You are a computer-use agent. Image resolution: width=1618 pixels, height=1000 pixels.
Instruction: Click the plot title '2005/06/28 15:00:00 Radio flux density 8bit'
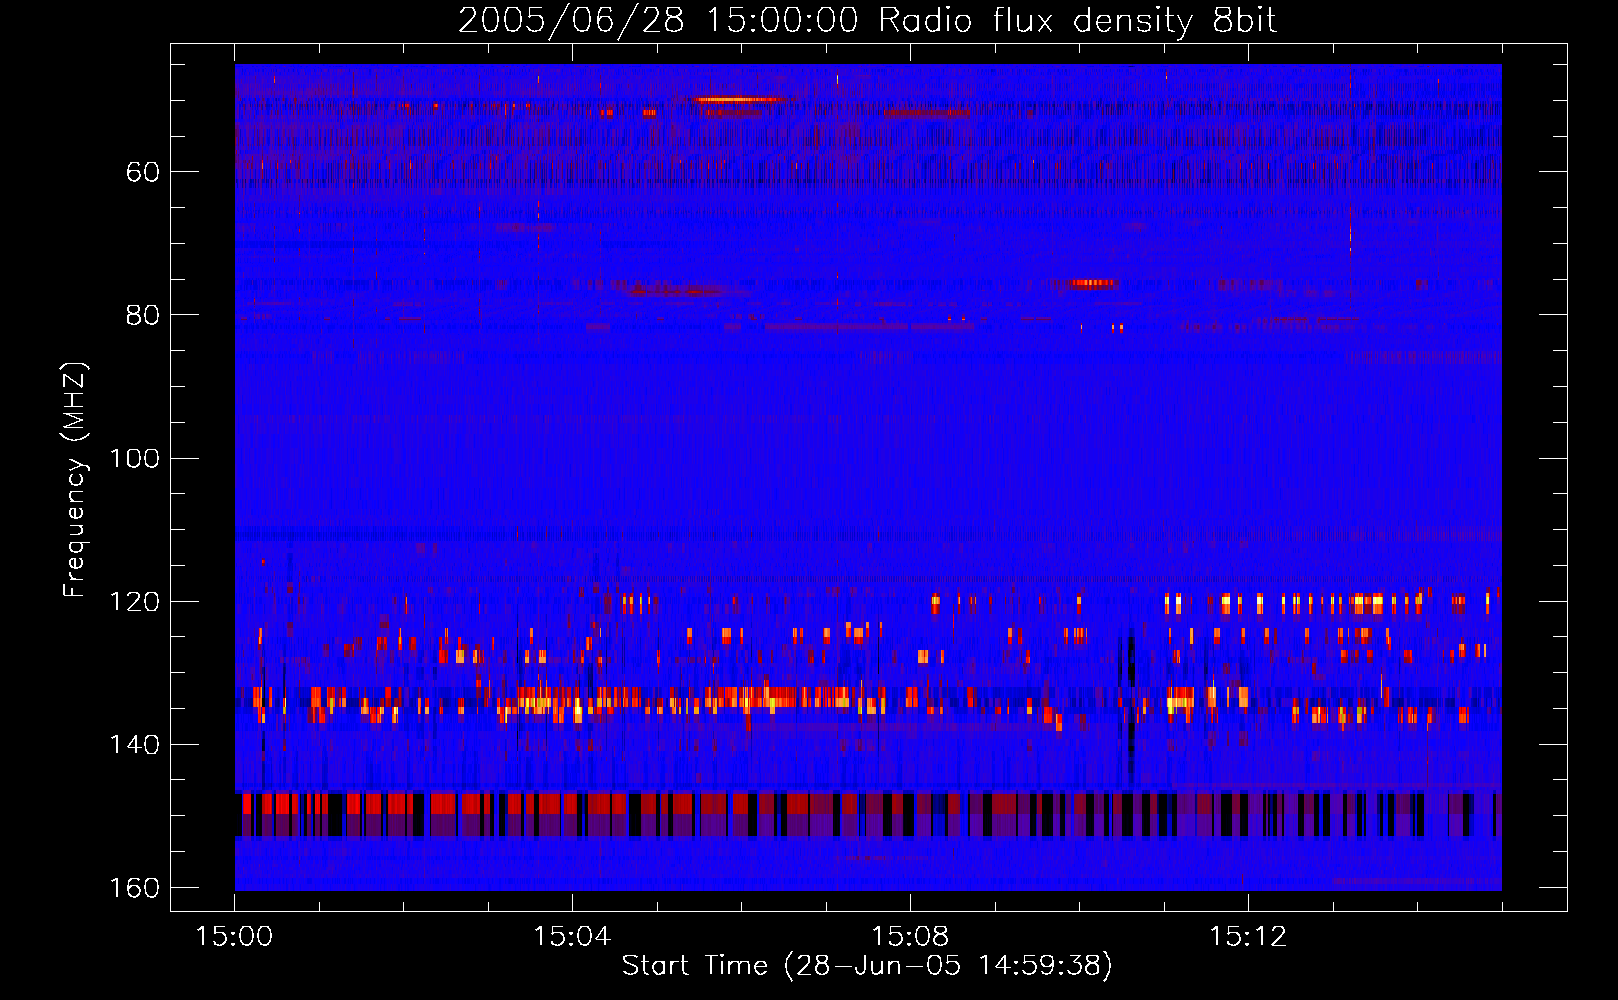point(867,21)
